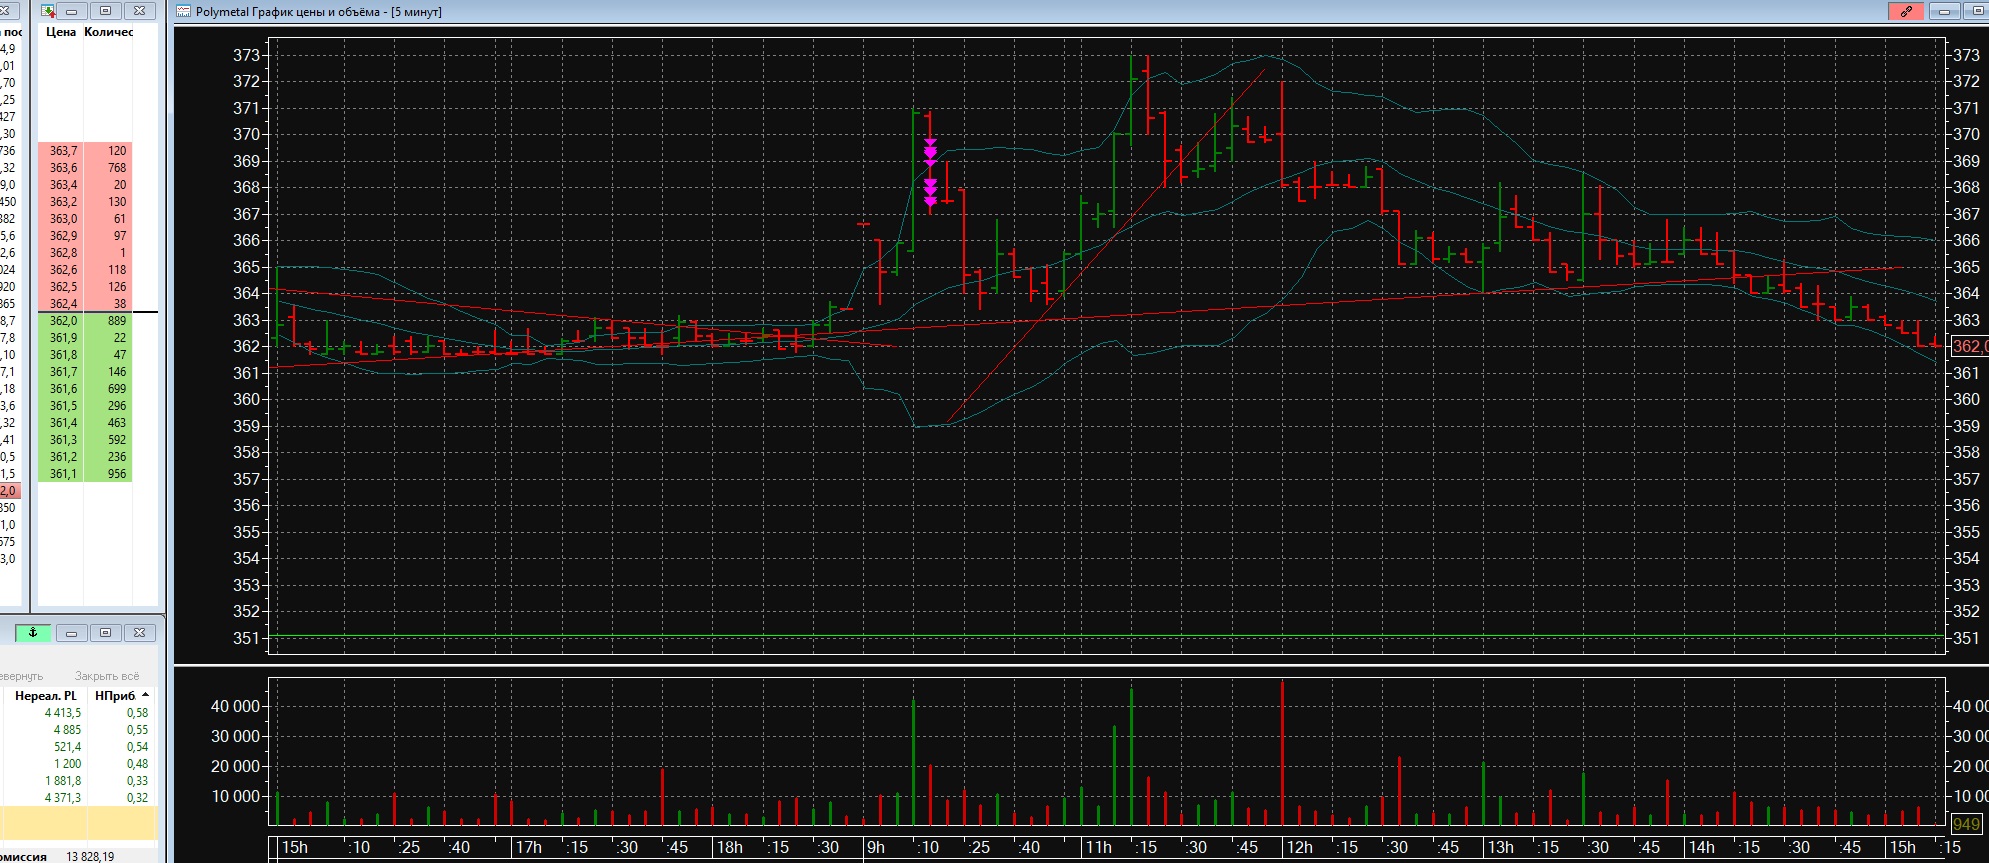1989x863 pixels.
Task: Select the 362,0 best bid row
Action: (64, 321)
